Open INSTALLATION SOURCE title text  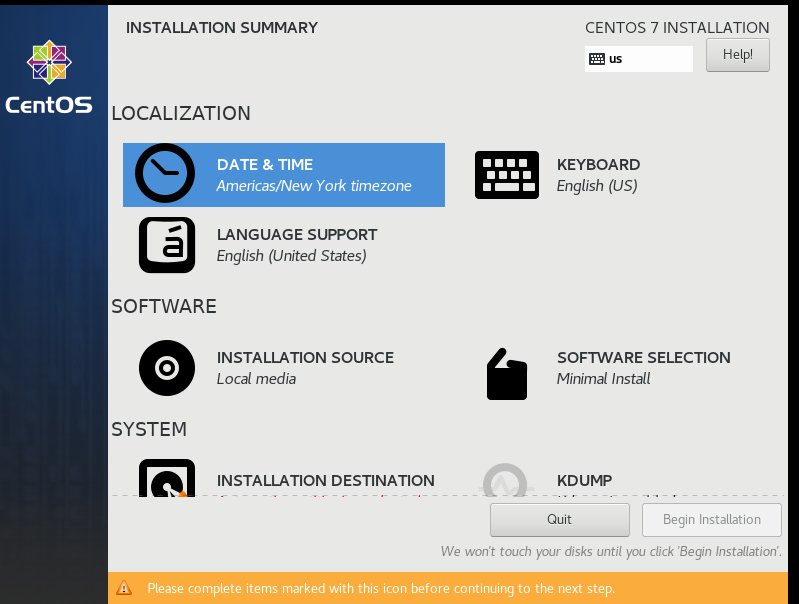click(x=305, y=357)
